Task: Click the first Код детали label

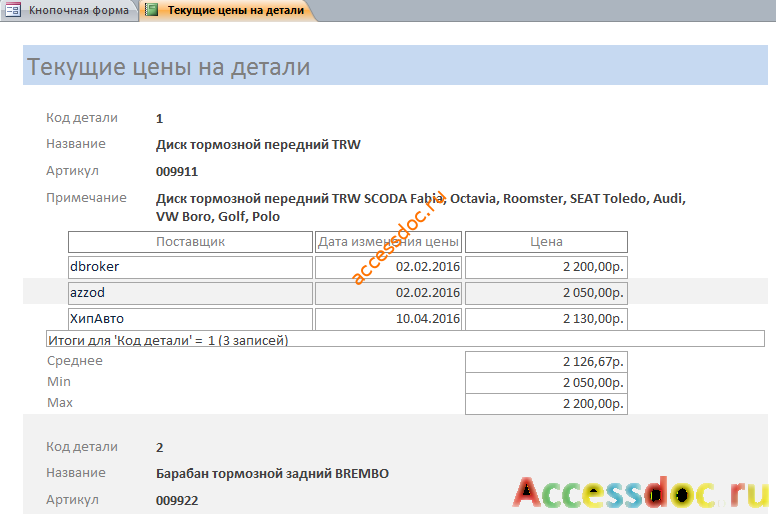Action: pos(82,118)
